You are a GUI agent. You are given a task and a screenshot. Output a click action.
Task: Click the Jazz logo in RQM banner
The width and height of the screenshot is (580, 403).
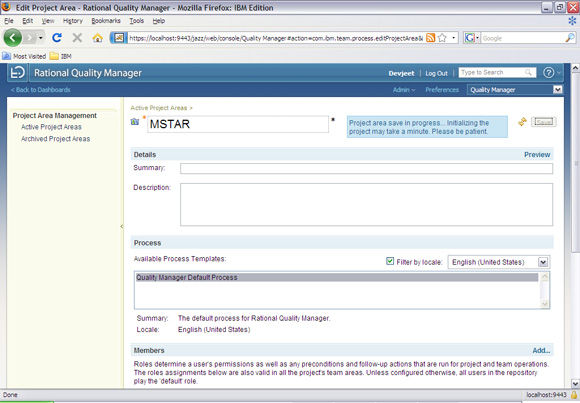tap(17, 73)
